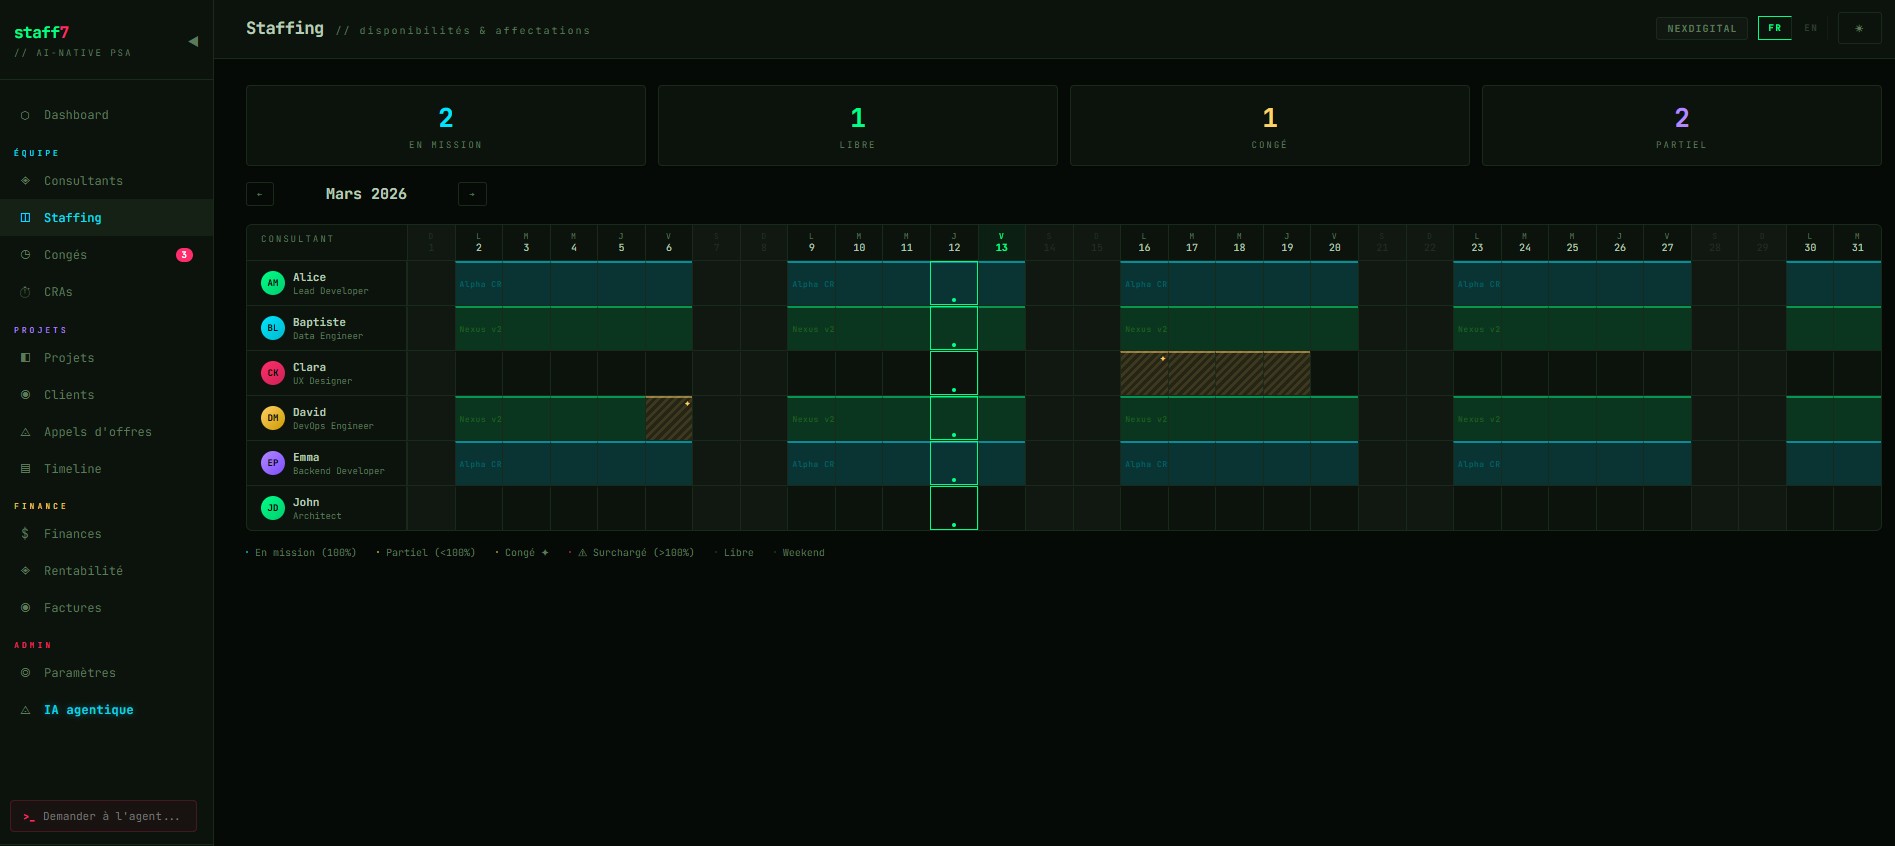Open the Consultants section

[x=106, y=181]
